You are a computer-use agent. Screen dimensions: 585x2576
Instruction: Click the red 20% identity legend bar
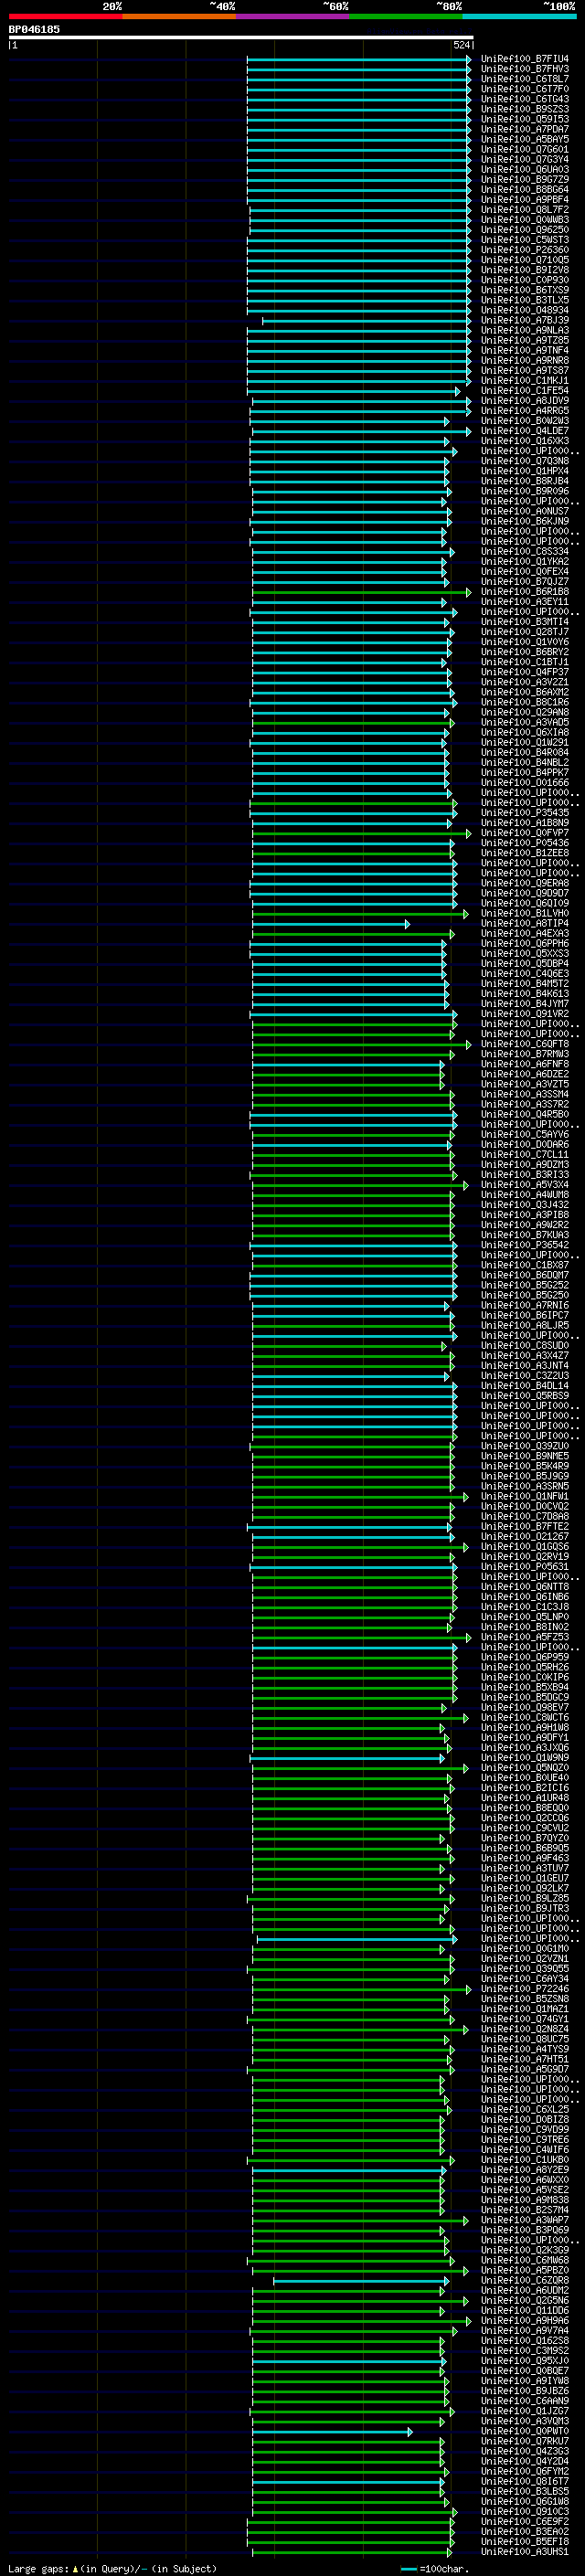[x=65, y=16]
